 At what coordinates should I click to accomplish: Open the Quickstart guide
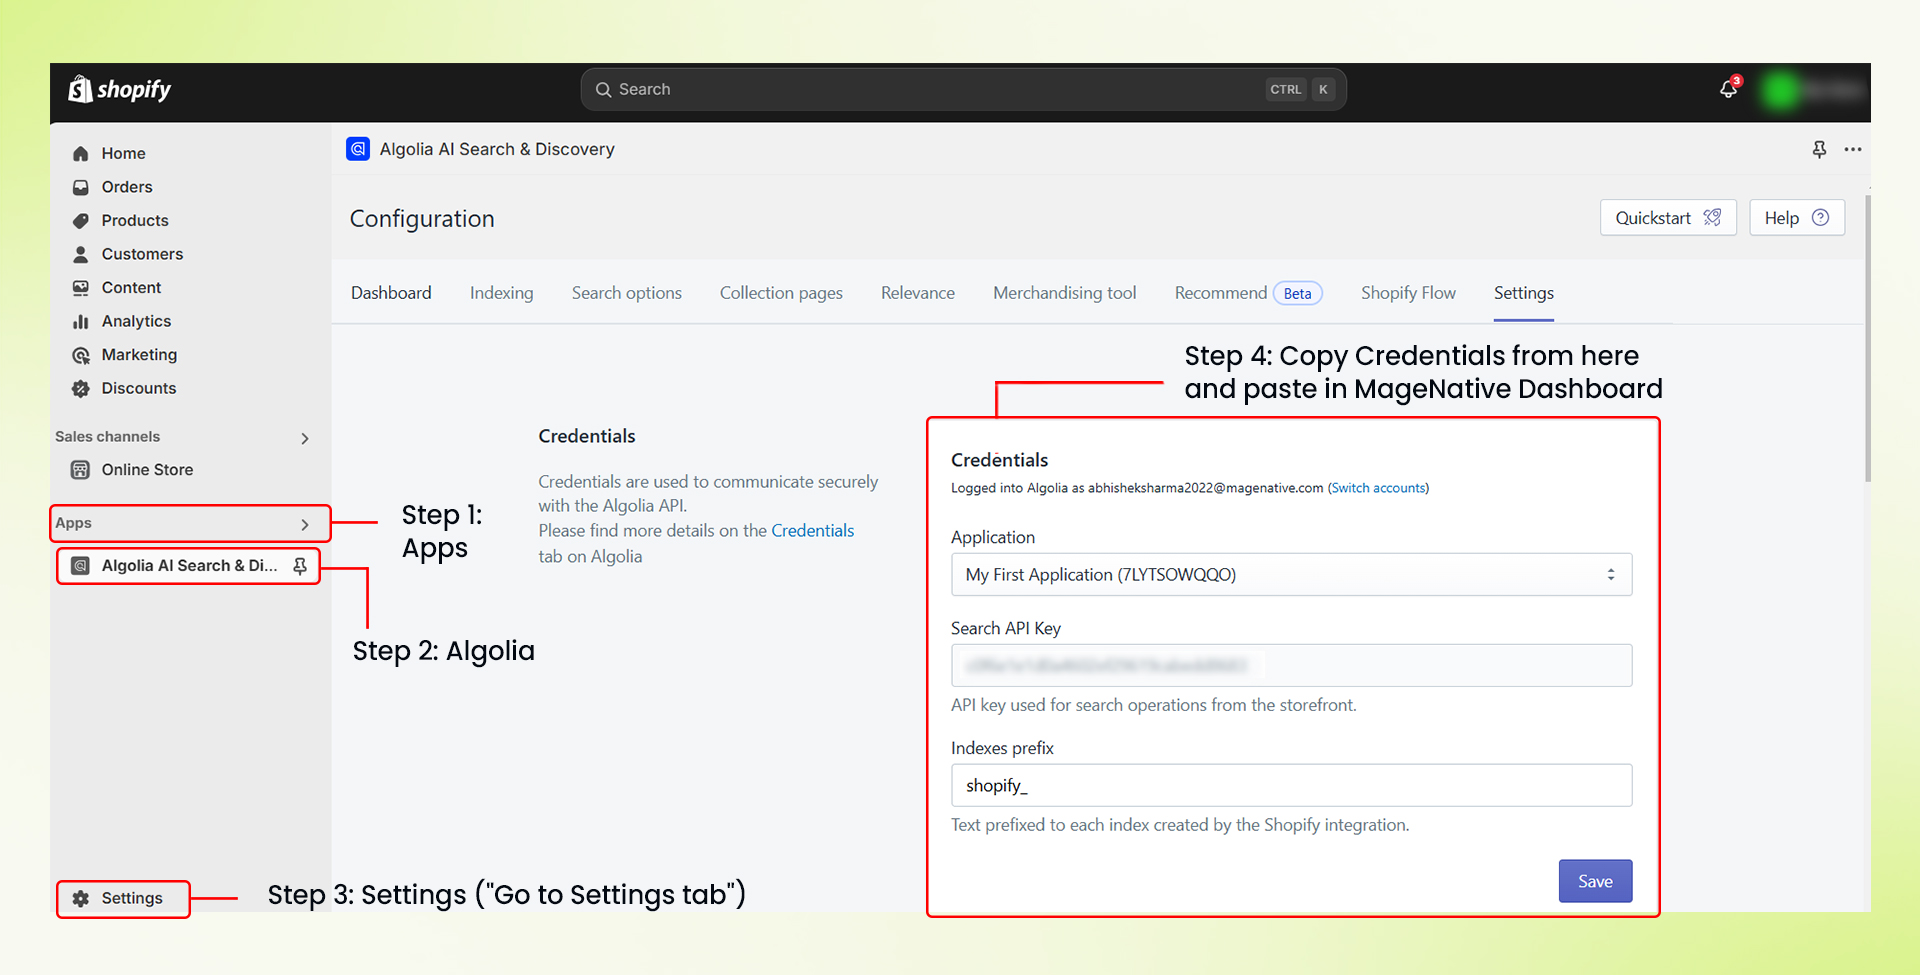coord(1666,217)
